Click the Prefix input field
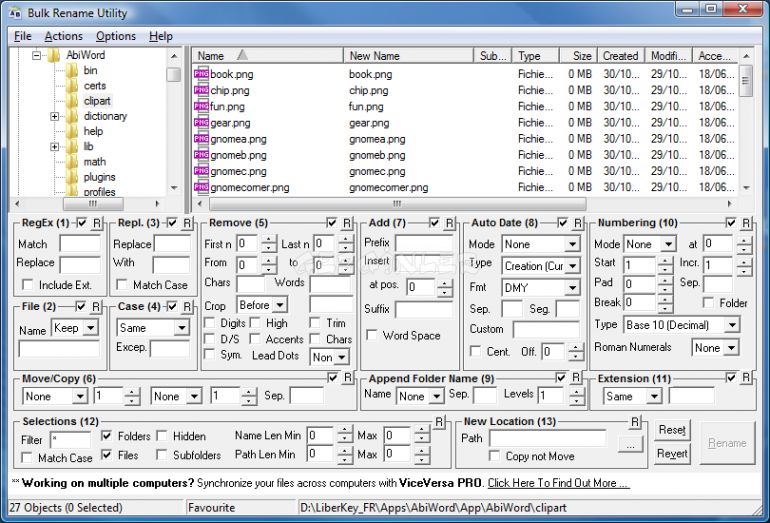 pyautogui.click(x=424, y=243)
